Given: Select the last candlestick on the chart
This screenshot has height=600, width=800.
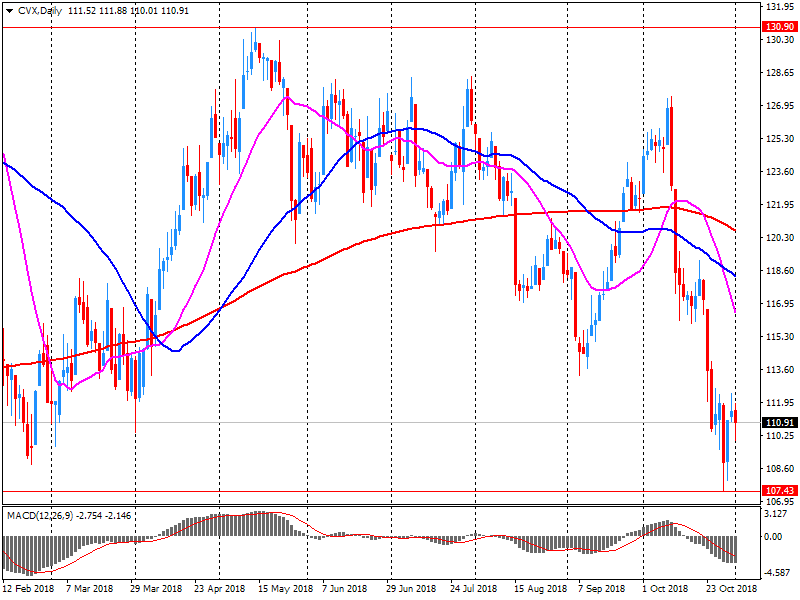Looking at the screenshot, I should (736, 416).
